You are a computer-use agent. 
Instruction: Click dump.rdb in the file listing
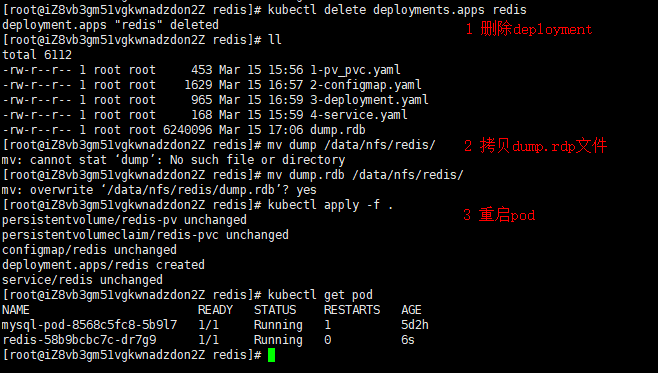coord(338,130)
